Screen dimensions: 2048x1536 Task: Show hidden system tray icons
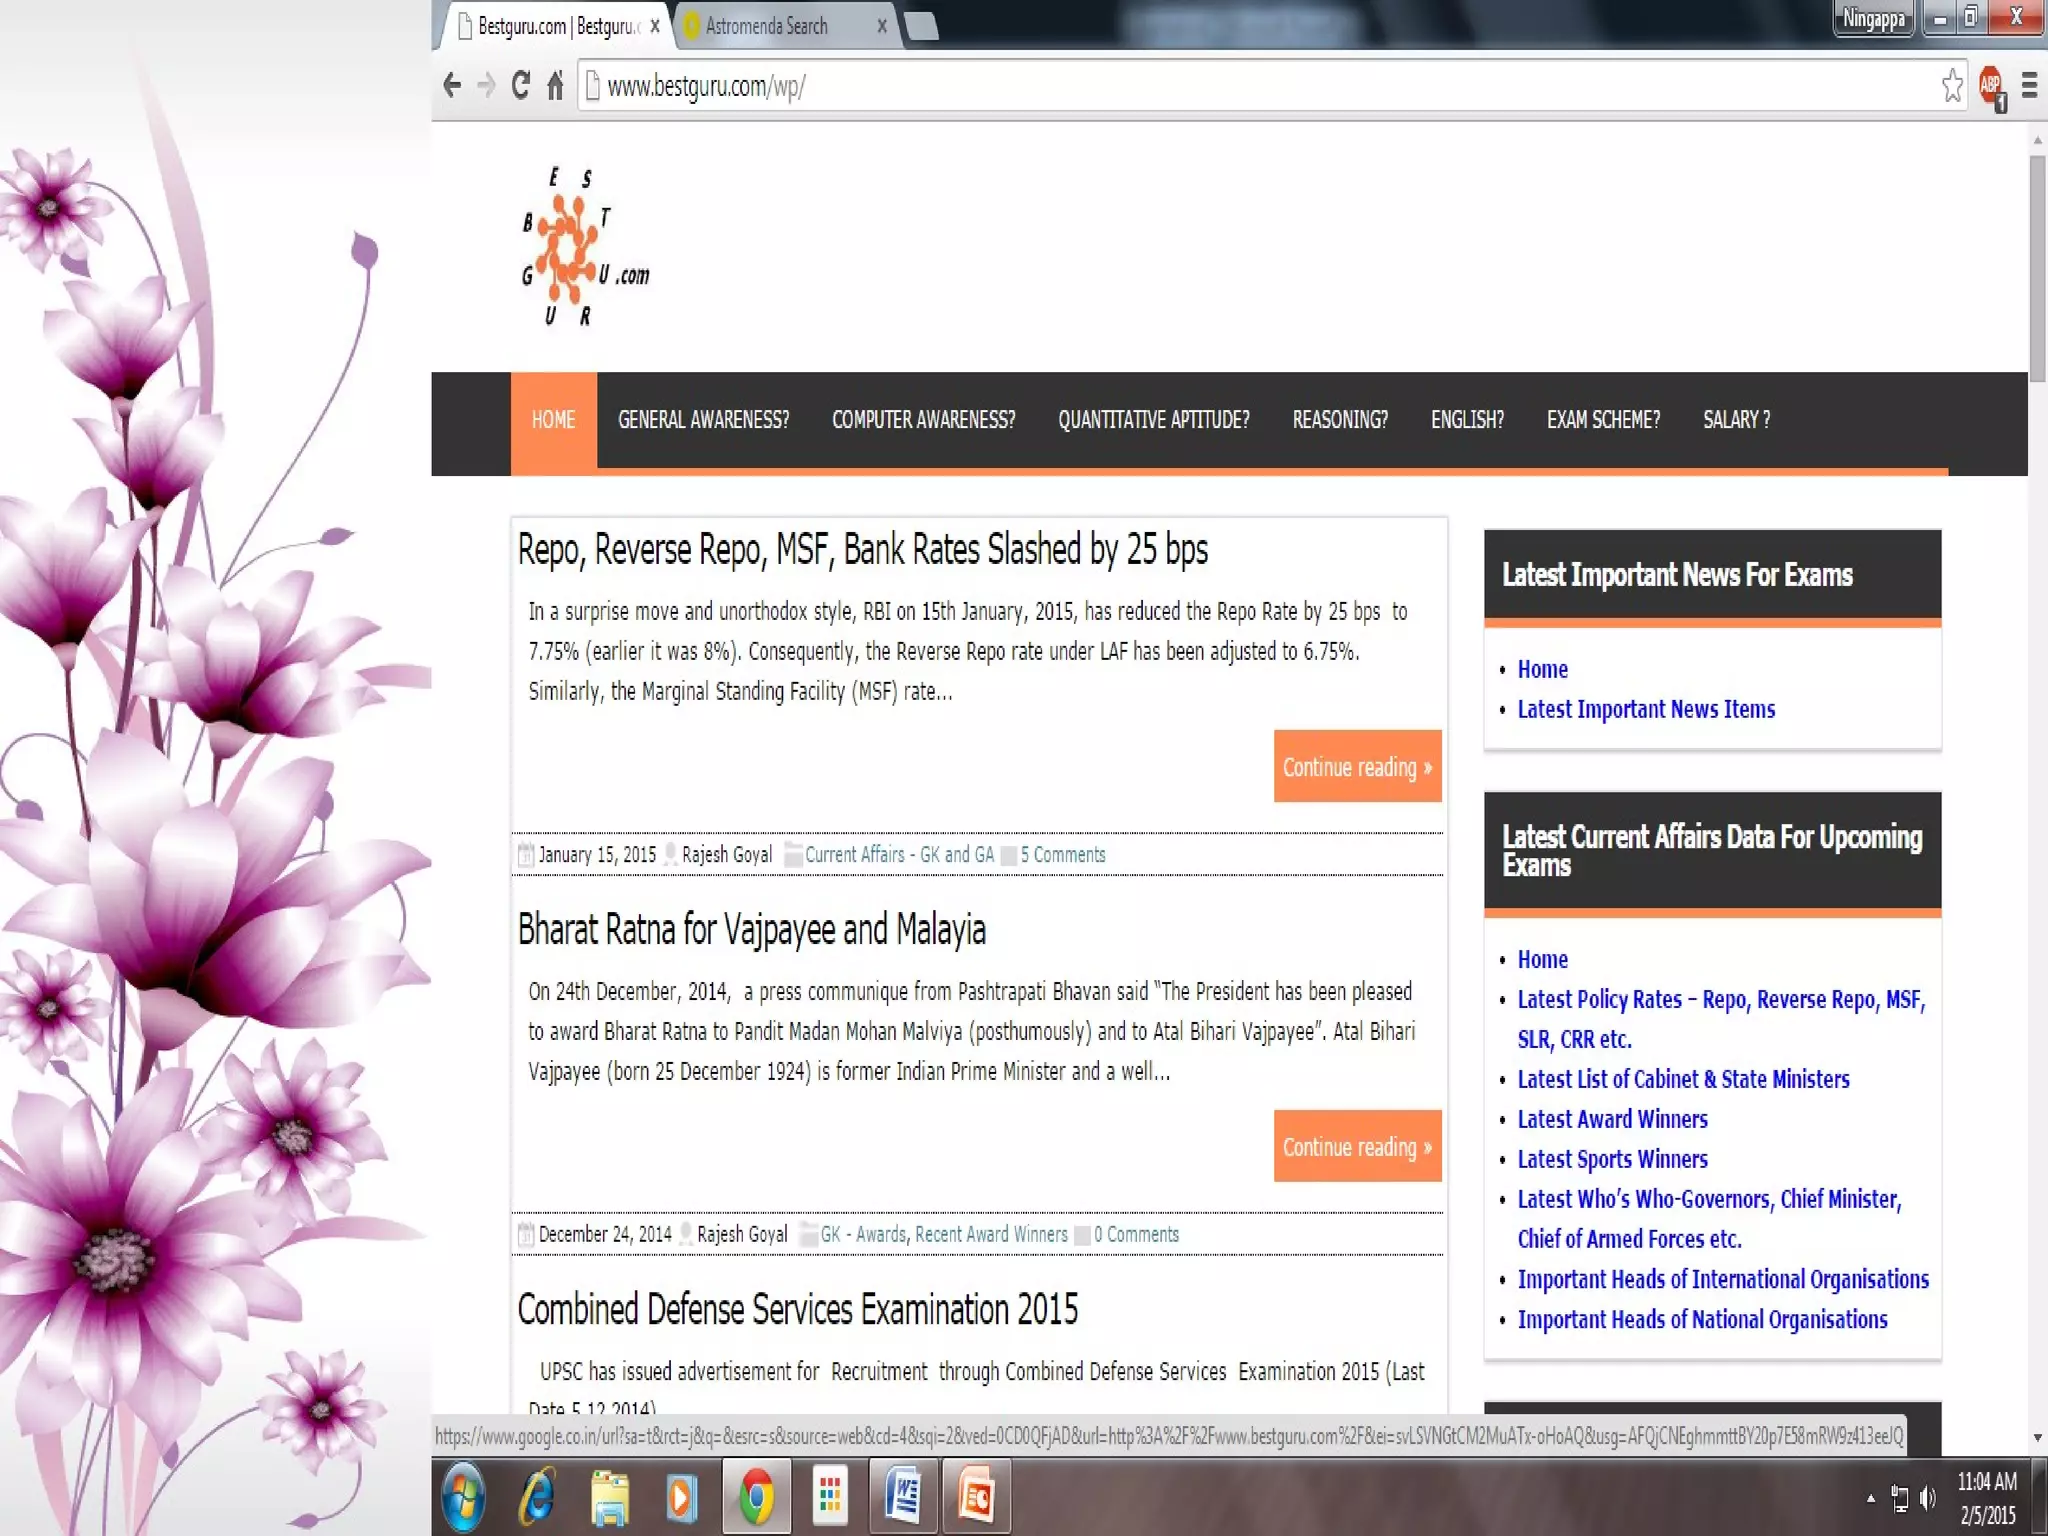tap(1870, 1498)
